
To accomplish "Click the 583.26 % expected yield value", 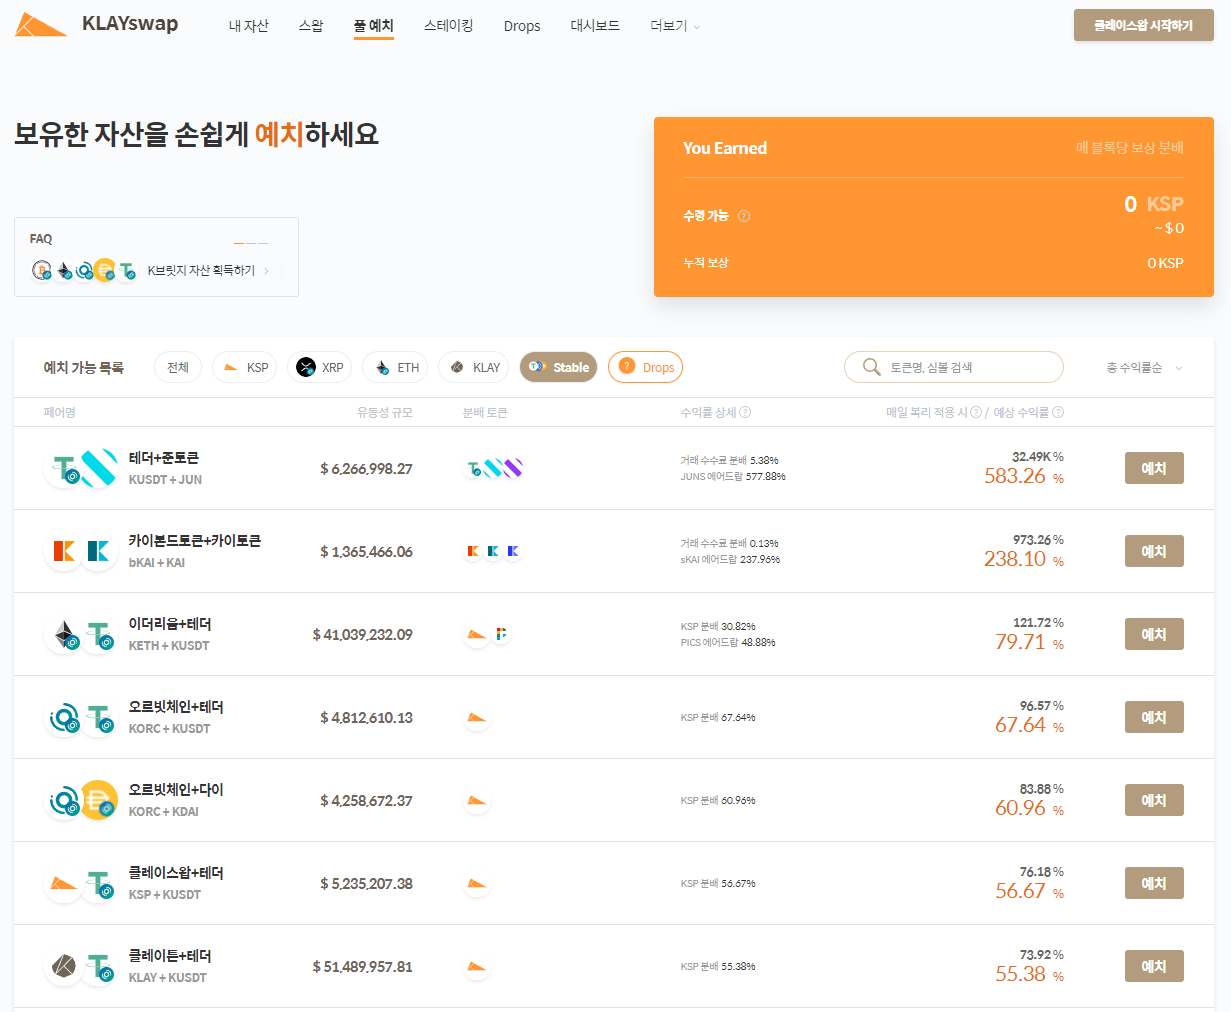I will pyautogui.click(x=1024, y=476).
